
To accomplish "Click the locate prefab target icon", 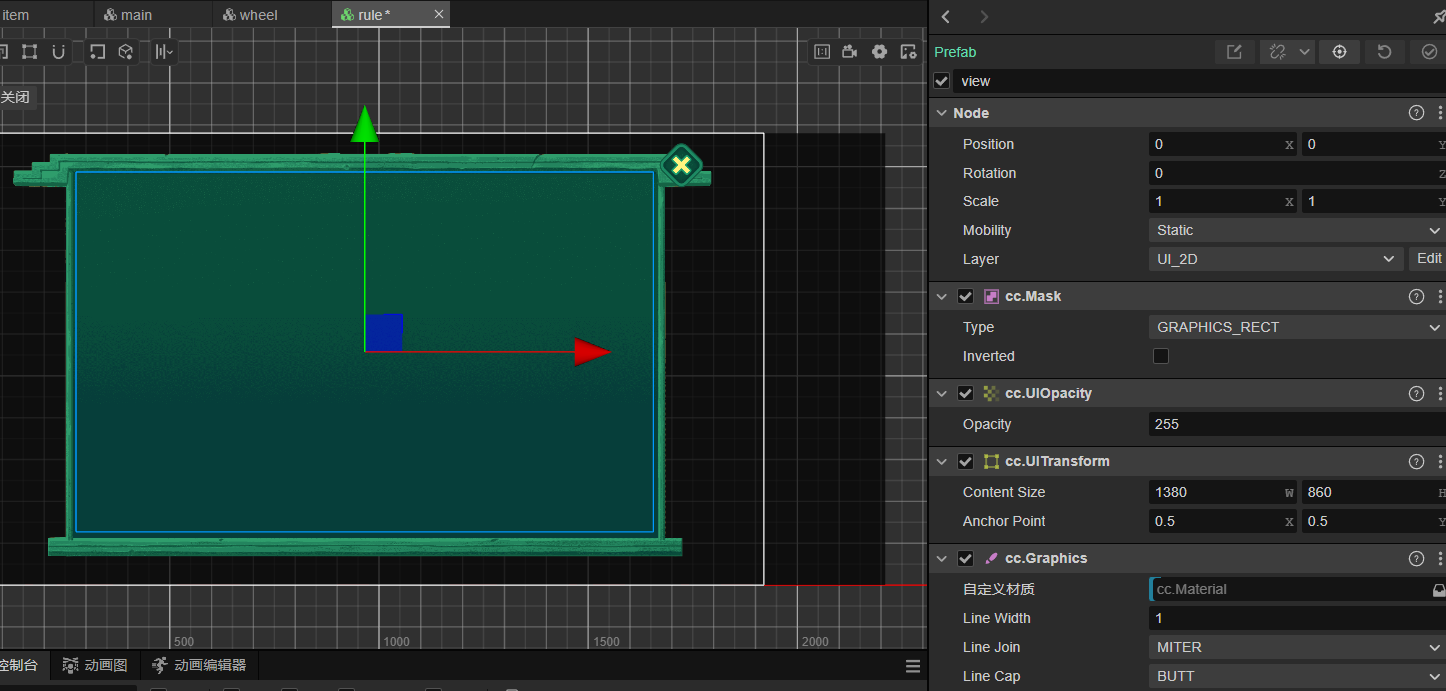I will (1339, 52).
